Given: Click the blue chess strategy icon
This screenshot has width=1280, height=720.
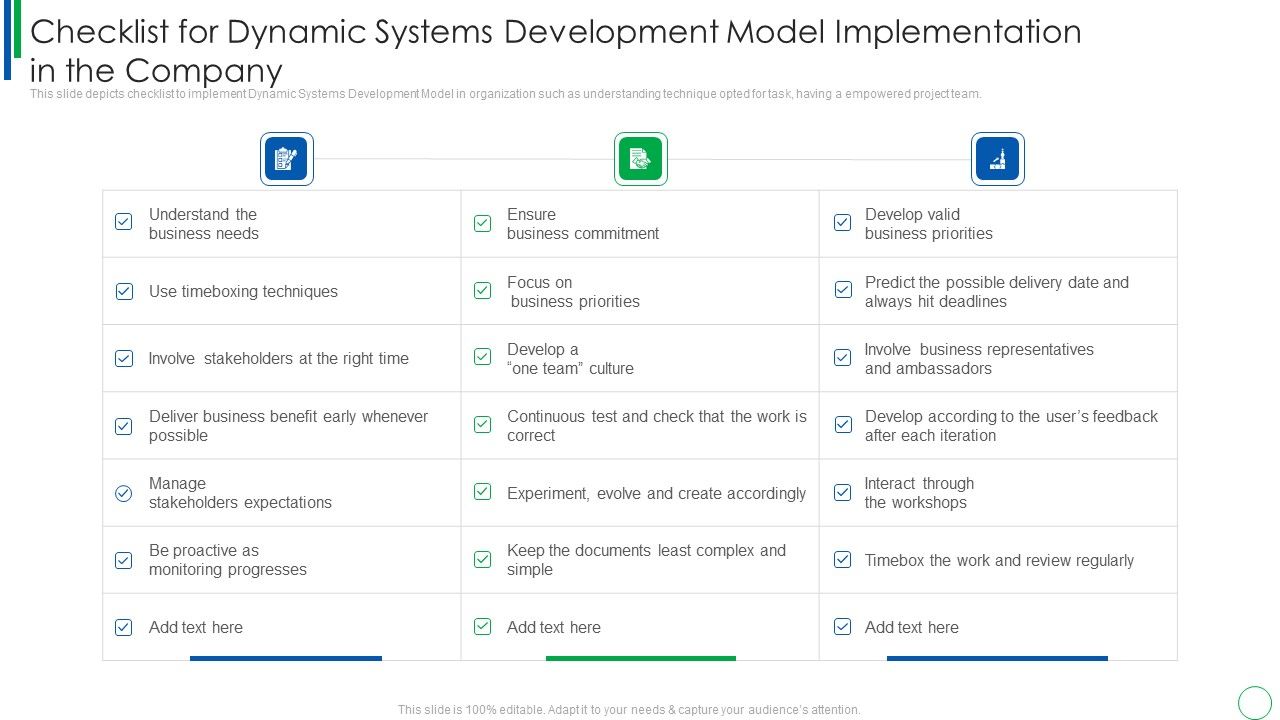Looking at the screenshot, I should [x=998, y=159].
